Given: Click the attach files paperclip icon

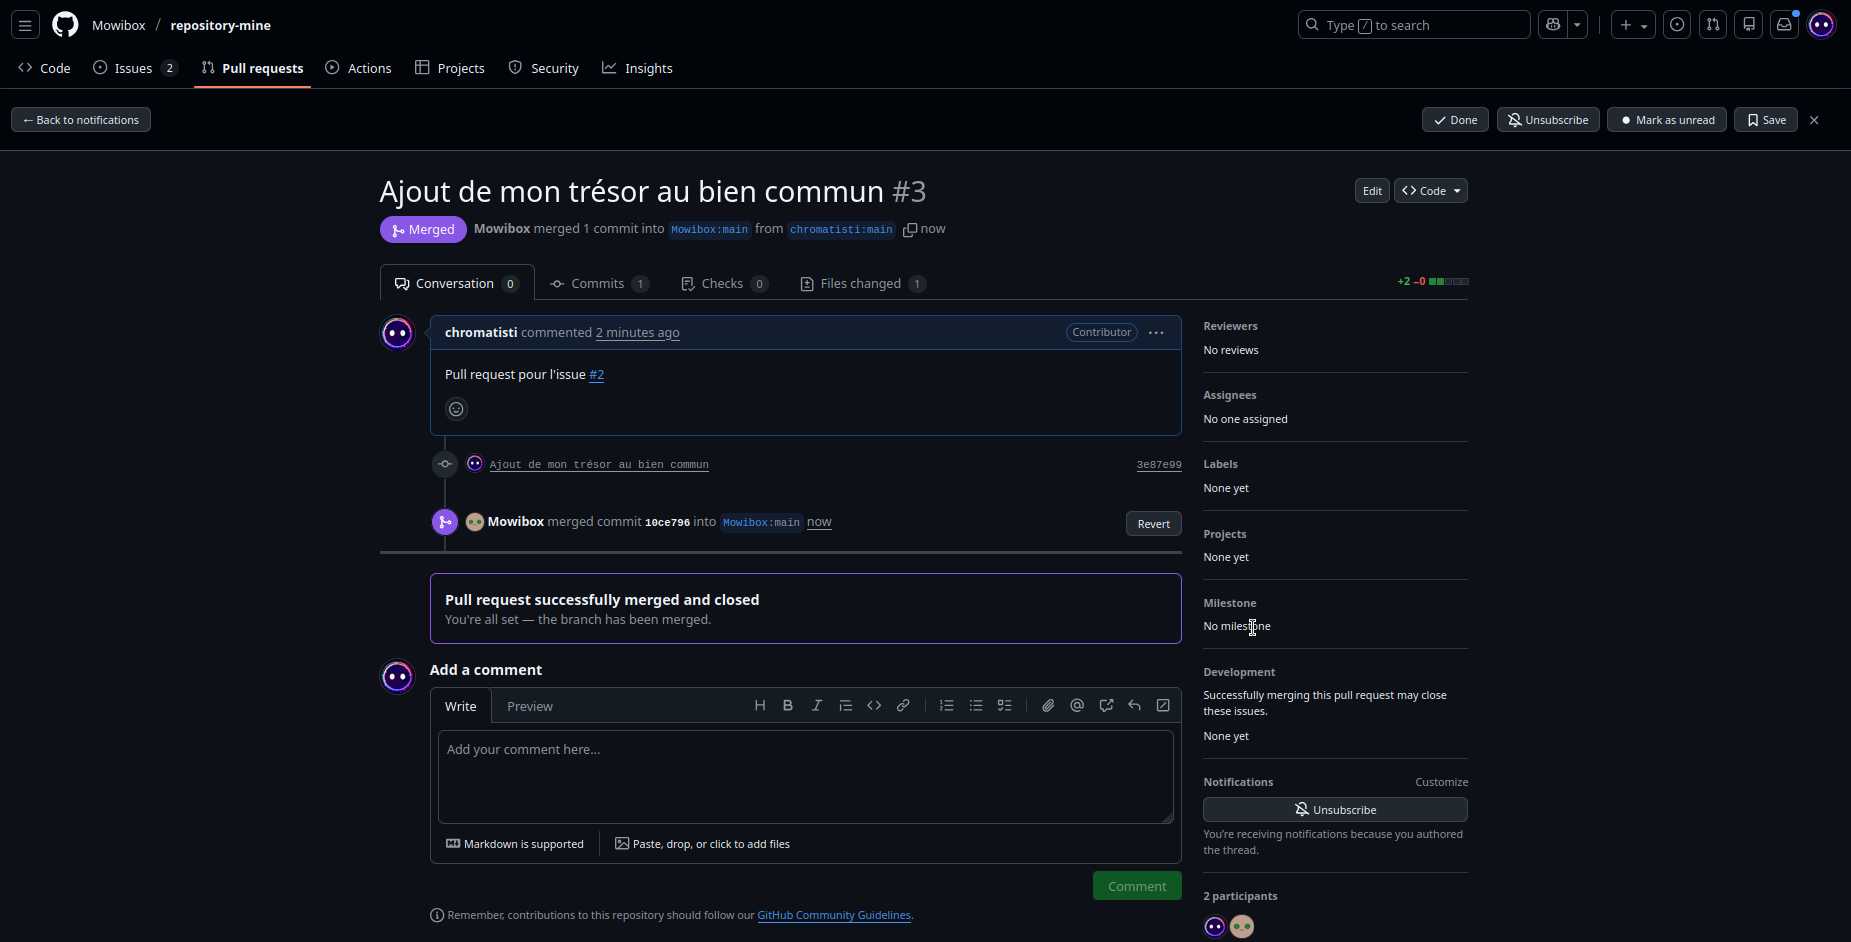Looking at the screenshot, I should pyautogui.click(x=1048, y=706).
